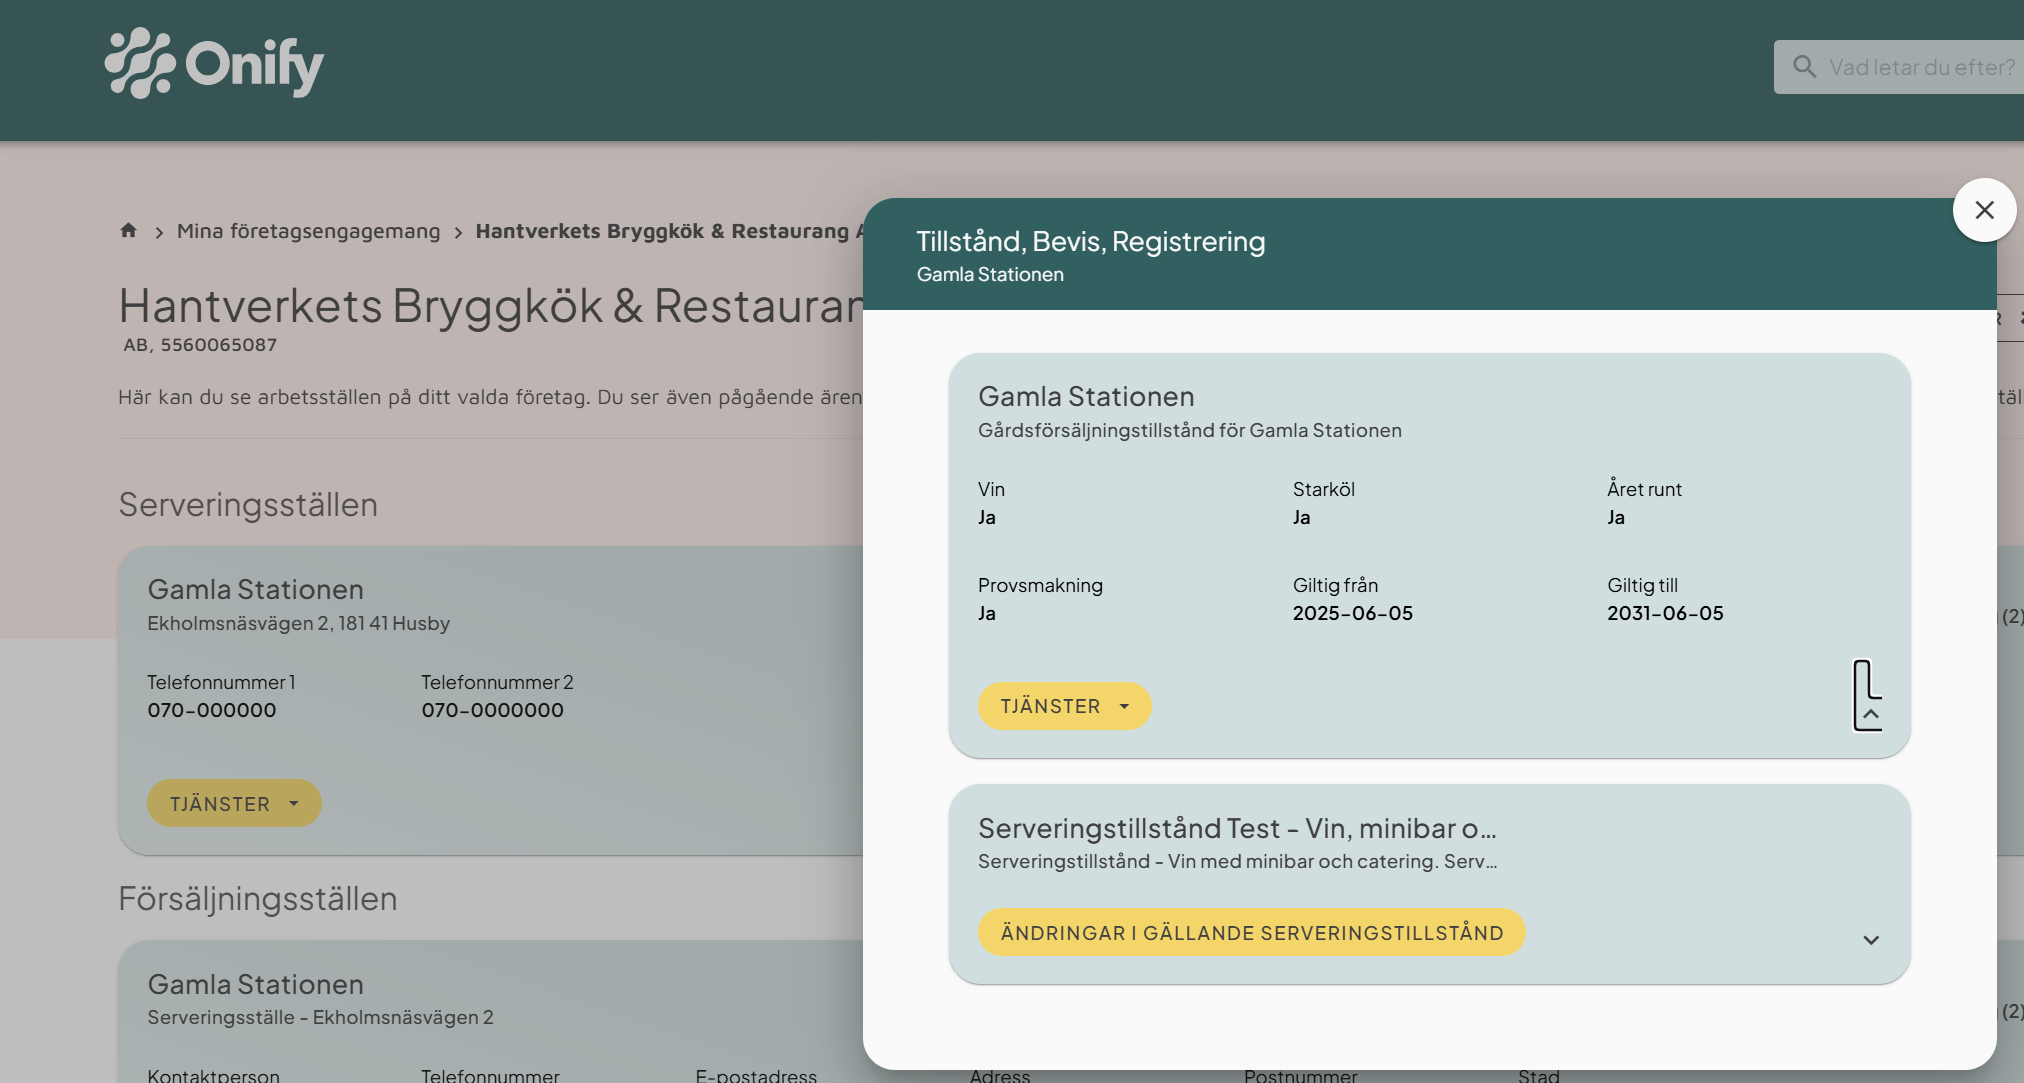Open TJÄNSTER dropdown in Gårdsförsäljningstillstånd card

point(1064,706)
